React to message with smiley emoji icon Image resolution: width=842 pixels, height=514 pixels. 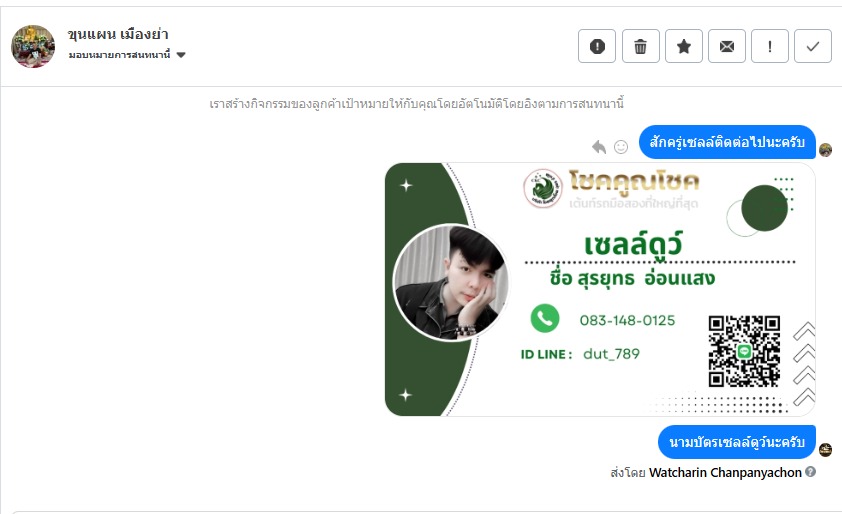click(x=621, y=147)
